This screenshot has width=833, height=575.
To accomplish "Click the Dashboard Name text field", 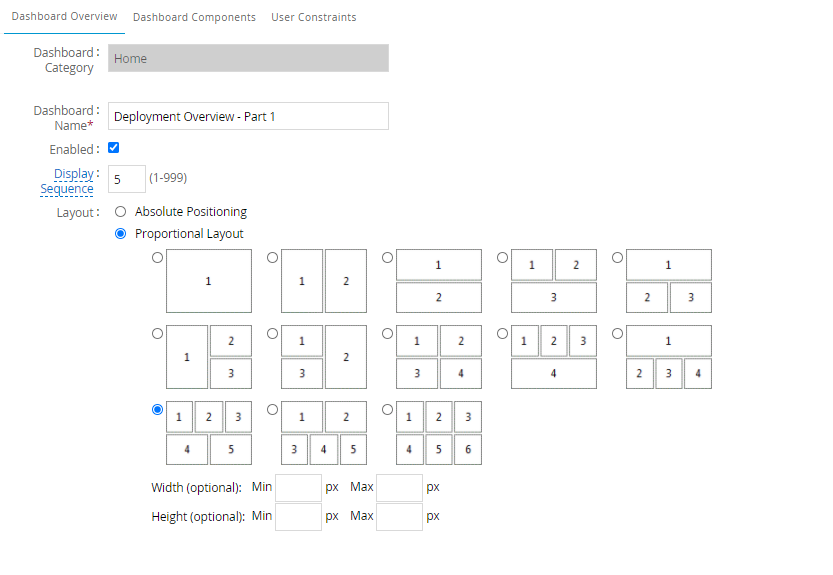I will (248, 116).
